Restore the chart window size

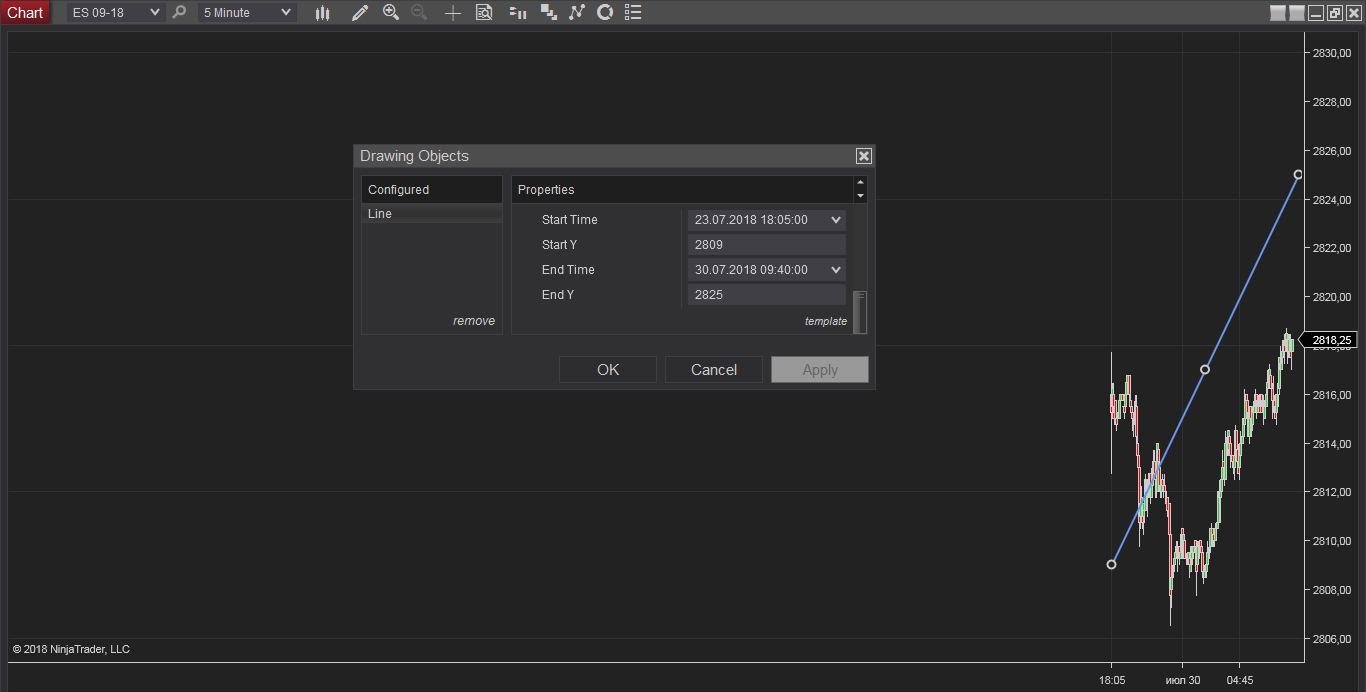(x=1334, y=13)
